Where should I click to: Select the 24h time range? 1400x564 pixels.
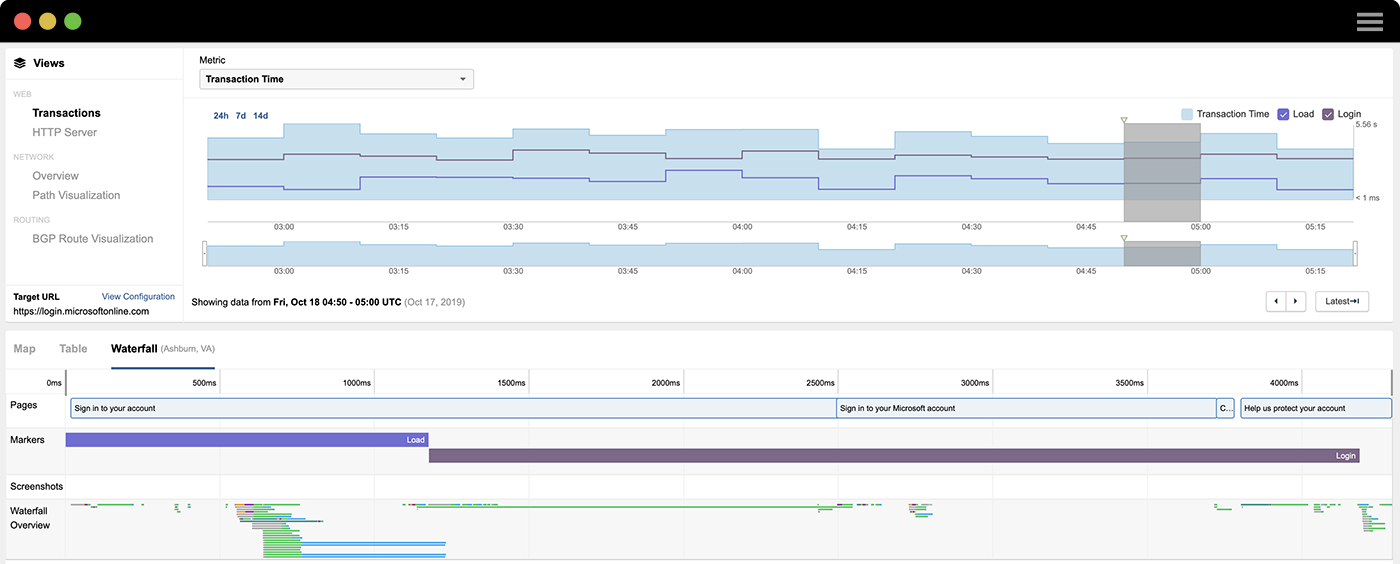(x=220, y=116)
